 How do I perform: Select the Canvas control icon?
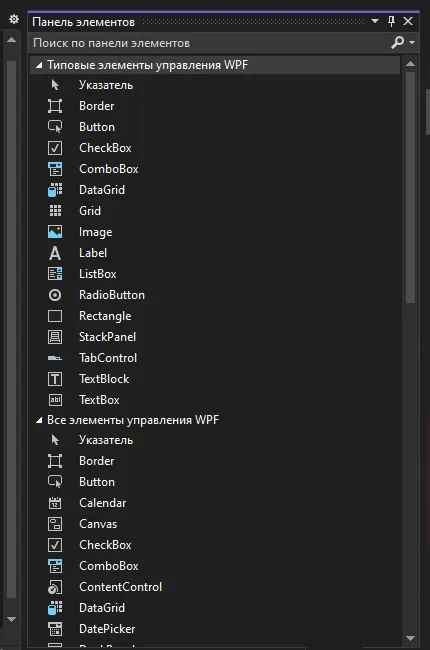coord(55,524)
